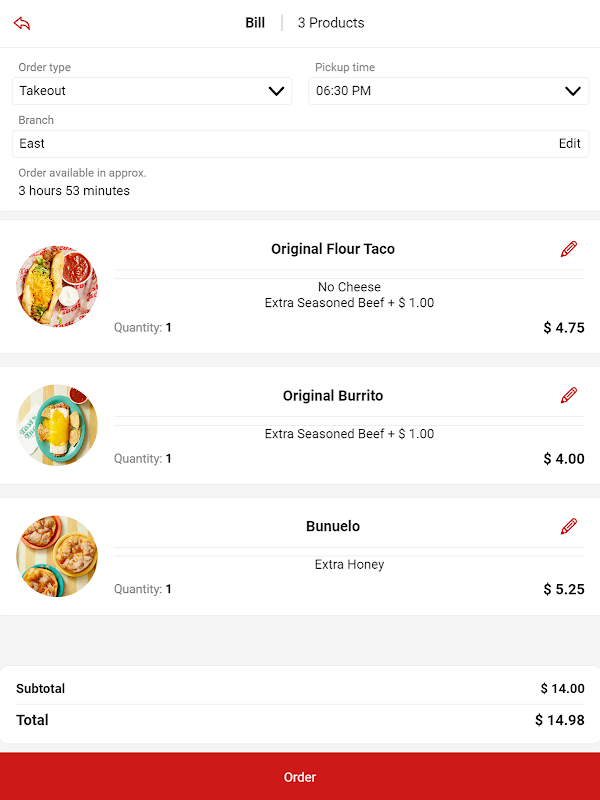Select the Original Burrito item name

coord(333,395)
